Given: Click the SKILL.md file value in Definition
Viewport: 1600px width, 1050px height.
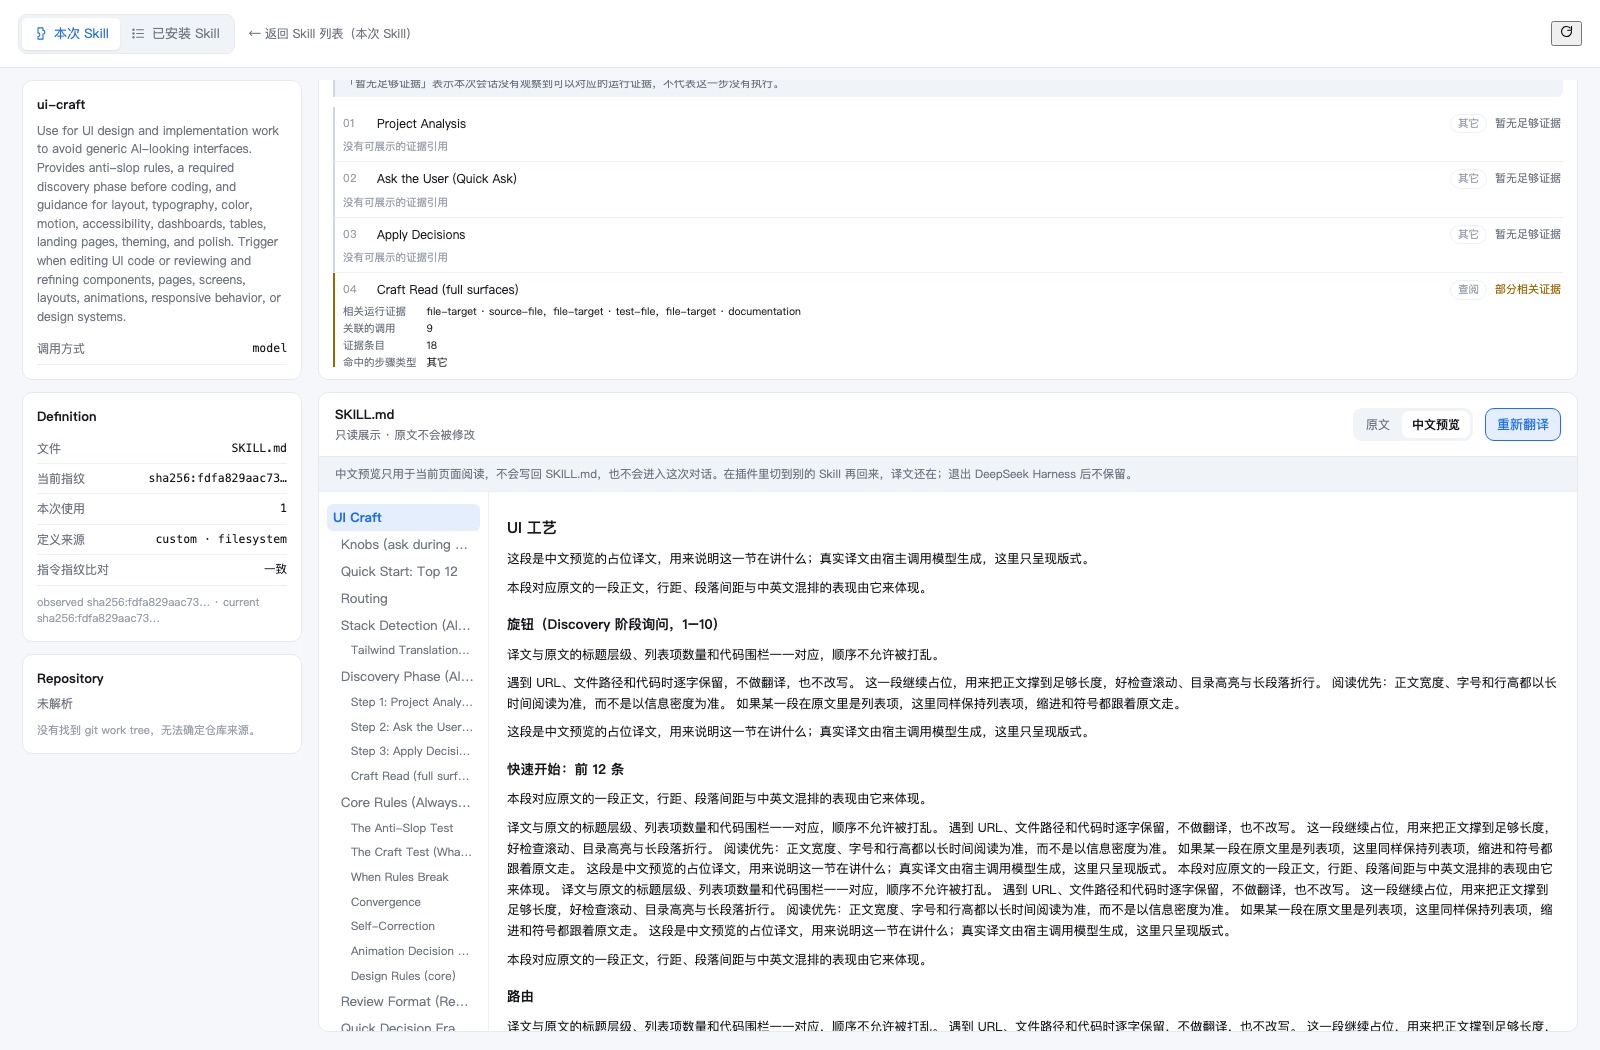Looking at the screenshot, I should pos(259,448).
